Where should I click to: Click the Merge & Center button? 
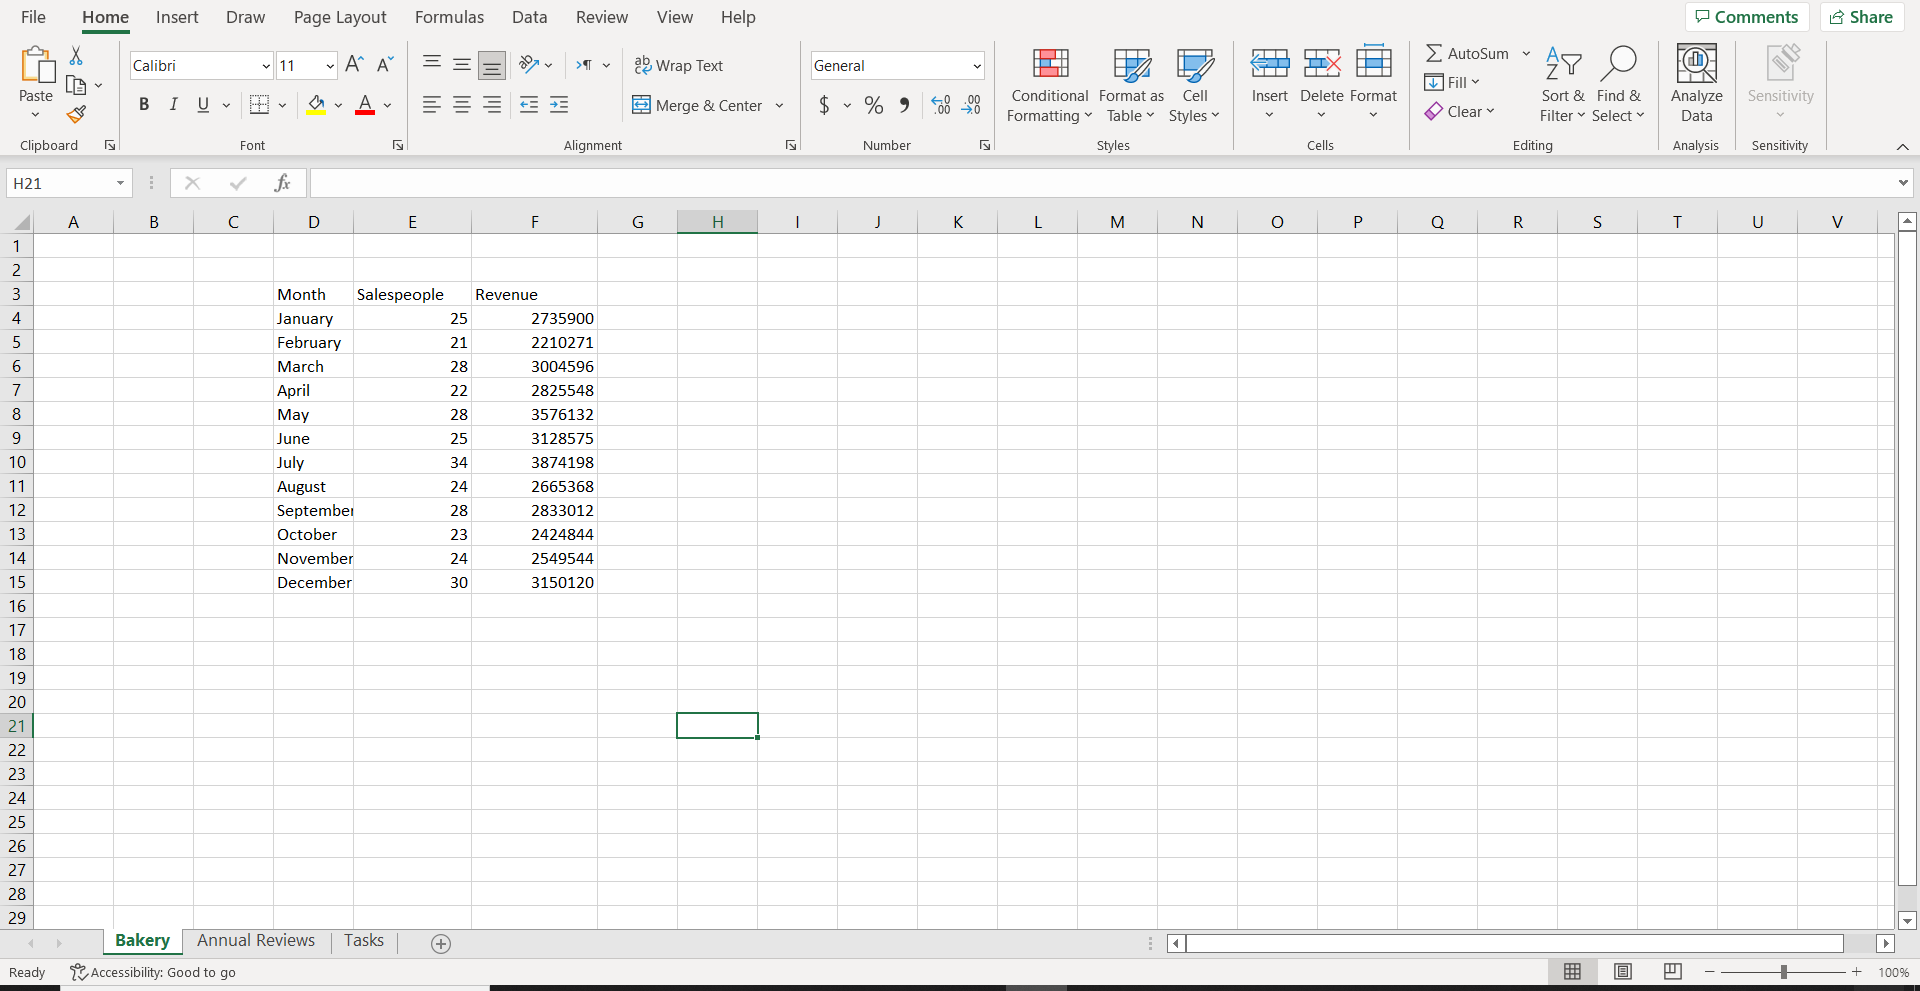[x=698, y=106]
